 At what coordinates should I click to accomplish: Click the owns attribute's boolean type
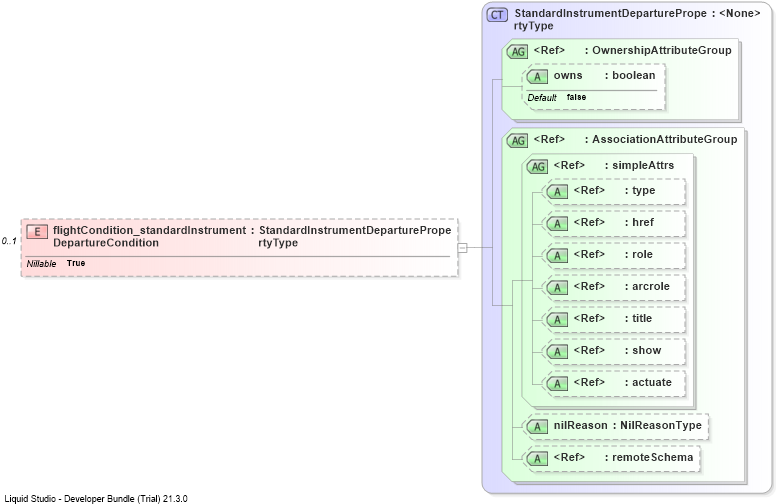pos(633,75)
